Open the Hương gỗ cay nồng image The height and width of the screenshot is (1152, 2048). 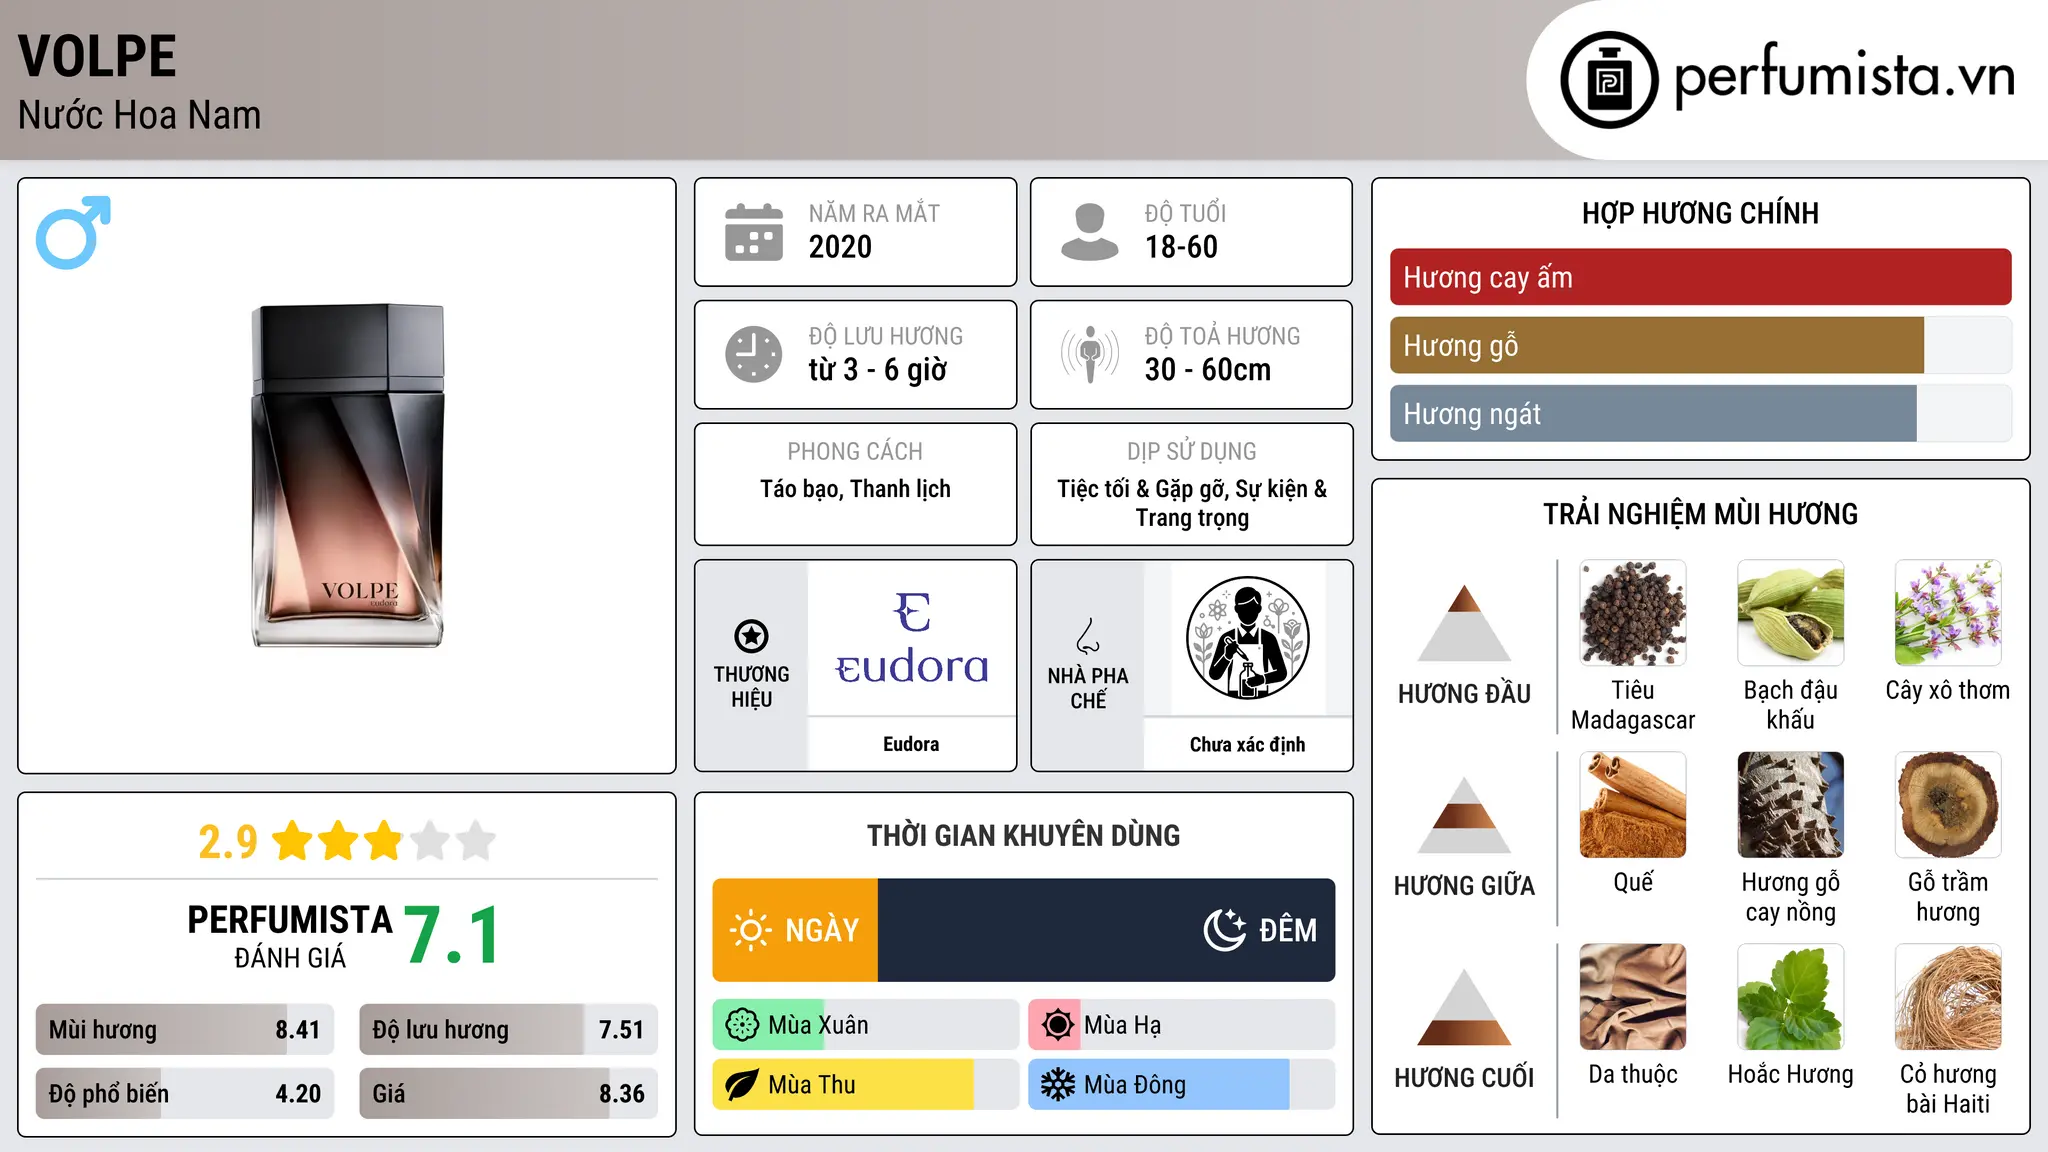click(x=1790, y=805)
